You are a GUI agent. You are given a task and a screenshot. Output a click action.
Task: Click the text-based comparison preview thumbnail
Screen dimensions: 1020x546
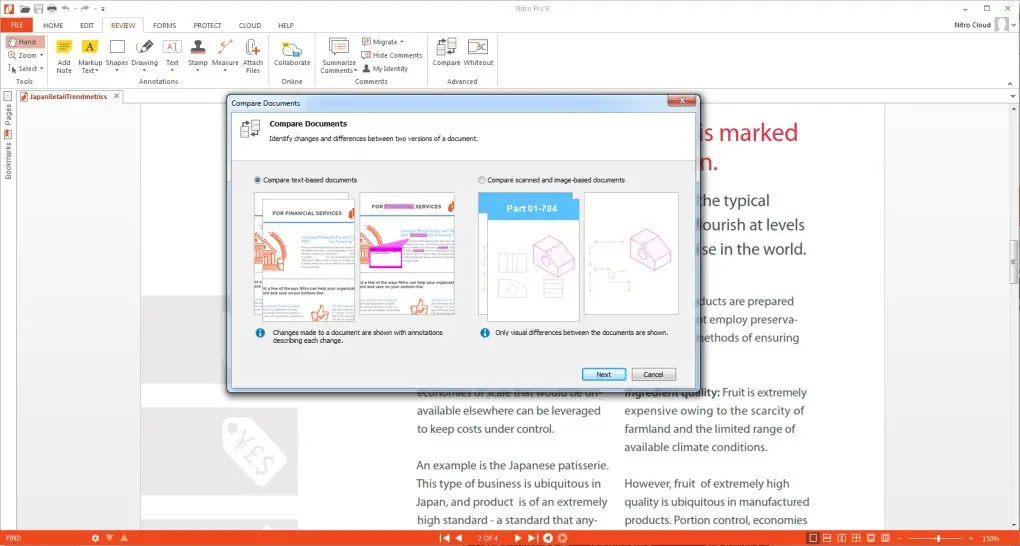pyautogui.click(x=355, y=256)
